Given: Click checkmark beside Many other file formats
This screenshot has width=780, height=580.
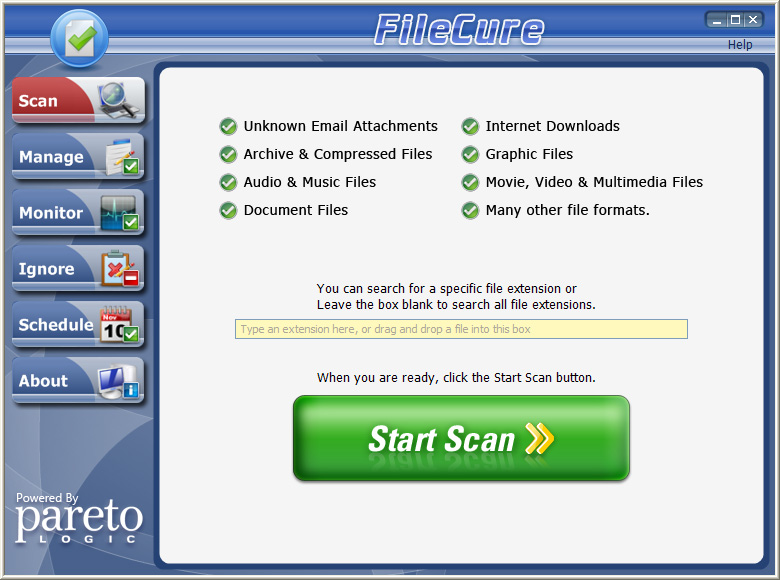Looking at the screenshot, I should (470, 210).
